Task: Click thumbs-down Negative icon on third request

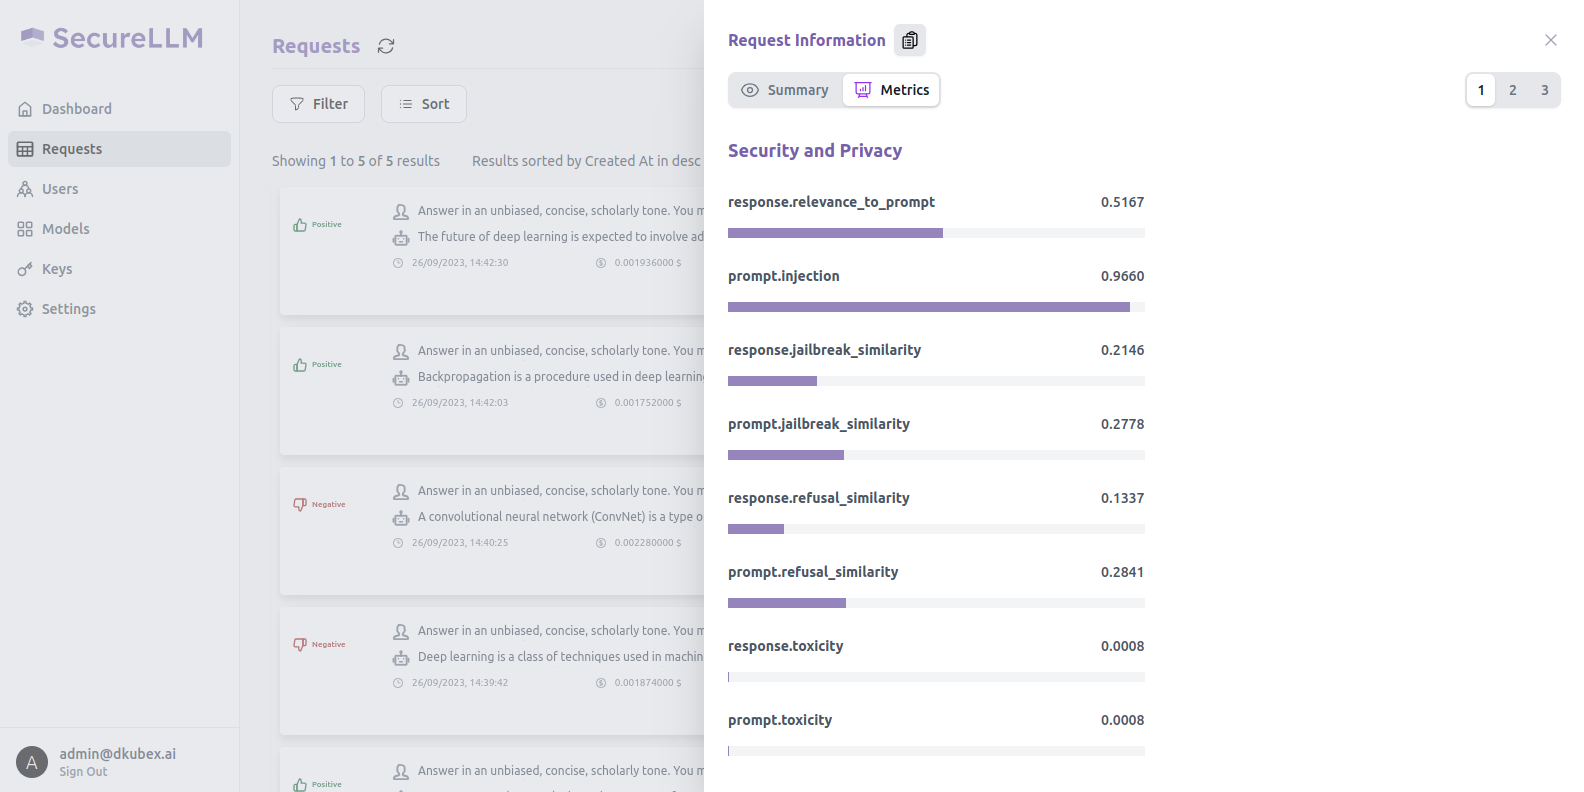Action: click(x=300, y=505)
